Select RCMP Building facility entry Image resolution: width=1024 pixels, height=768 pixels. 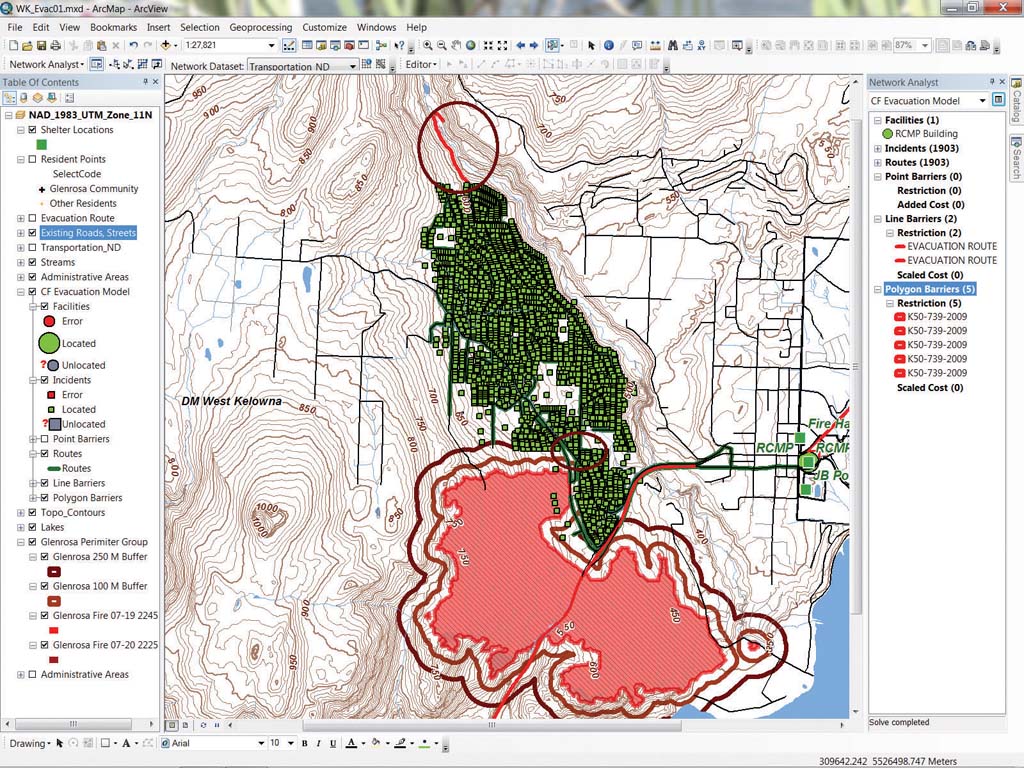point(926,134)
